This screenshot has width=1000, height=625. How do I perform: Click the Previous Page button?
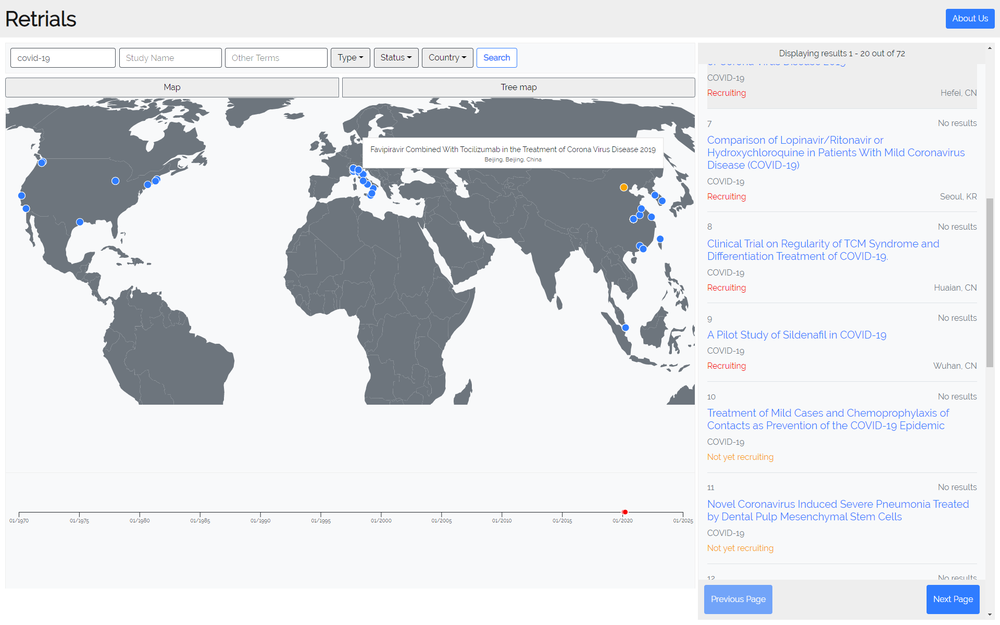coord(738,600)
